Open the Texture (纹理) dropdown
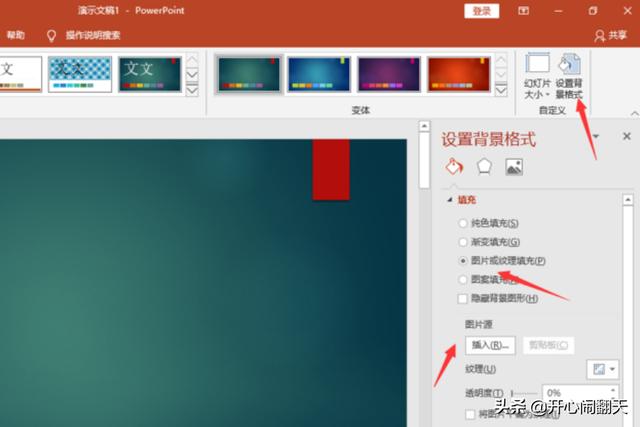This screenshot has height=427, width=640. point(603,369)
